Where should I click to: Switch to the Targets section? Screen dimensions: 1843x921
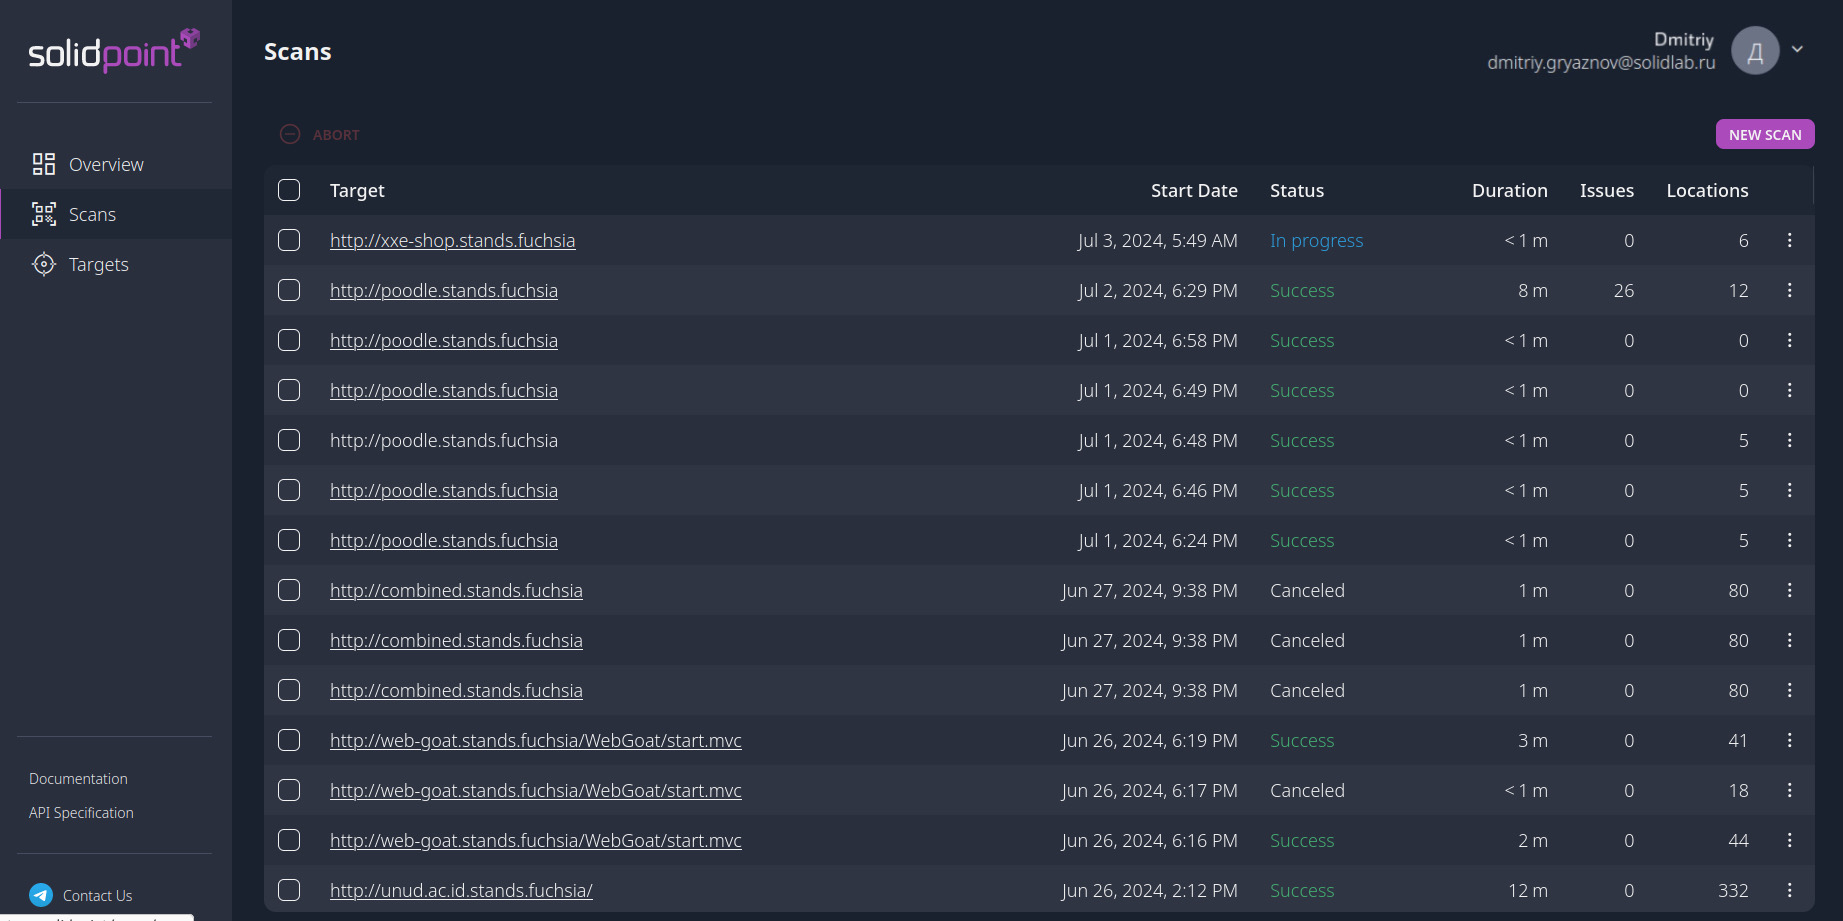coord(98,263)
